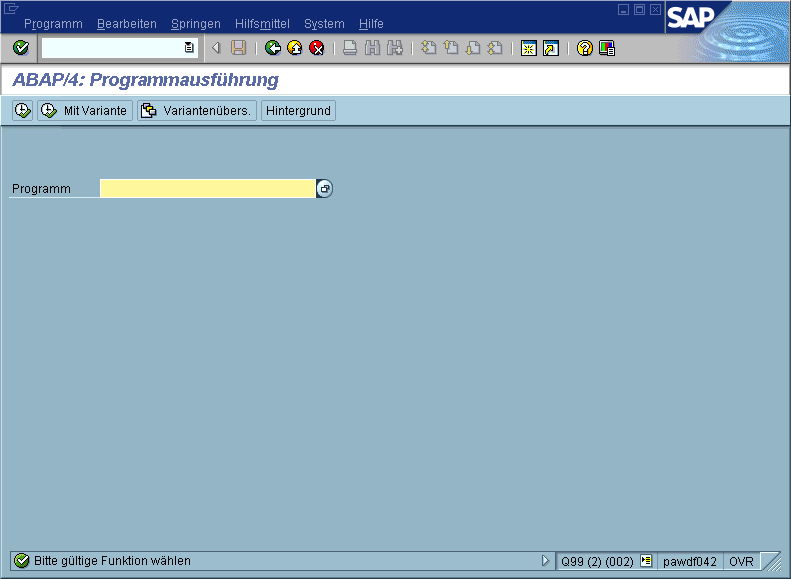Viewport: 791px width, 579px height.
Task: Click the Customize local layout icon
Action: (x=607, y=48)
